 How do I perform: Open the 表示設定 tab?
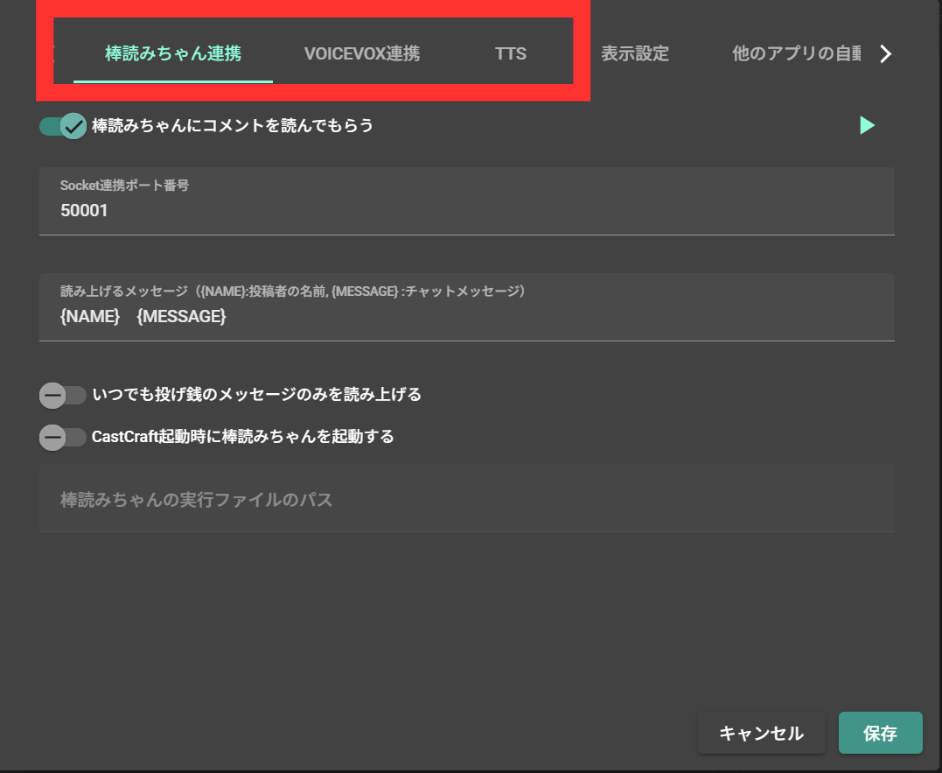coord(635,53)
